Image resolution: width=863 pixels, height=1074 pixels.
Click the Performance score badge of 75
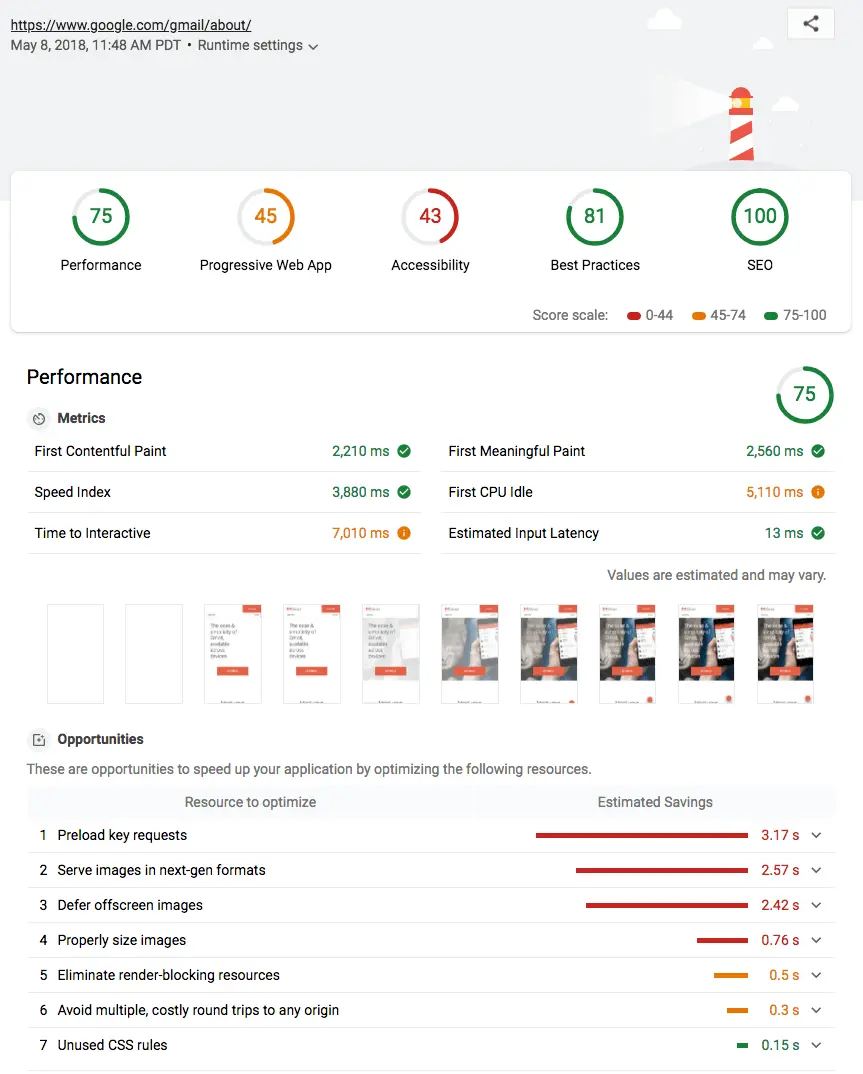coord(804,395)
